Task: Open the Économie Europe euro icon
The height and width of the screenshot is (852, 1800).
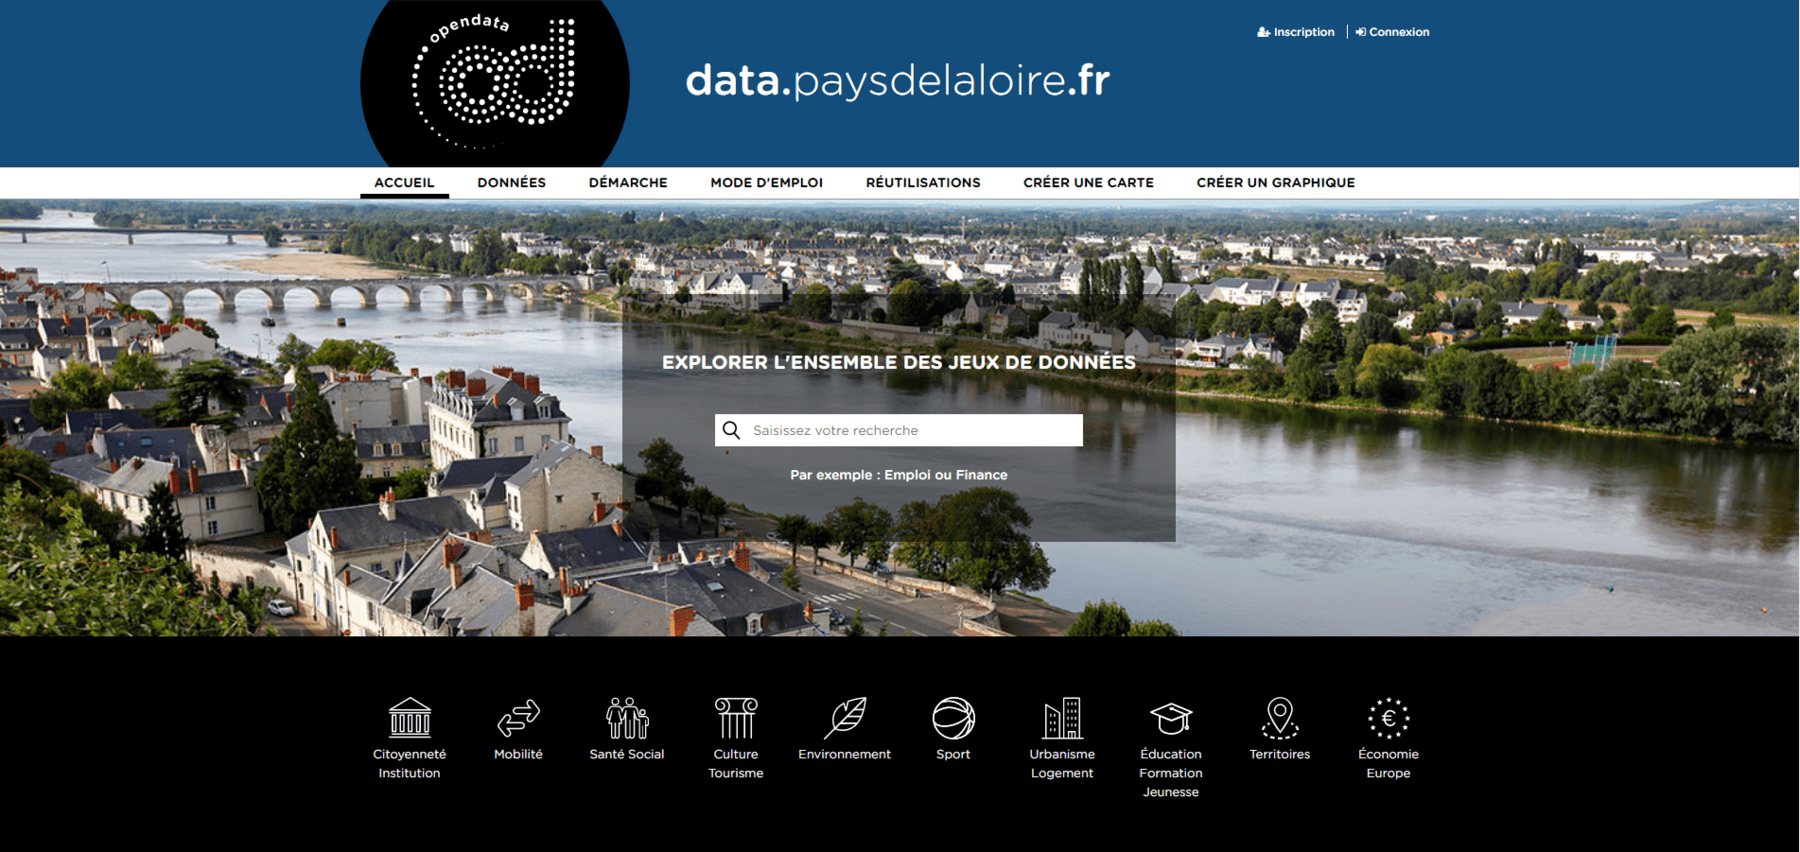Action: pos(1388,718)
